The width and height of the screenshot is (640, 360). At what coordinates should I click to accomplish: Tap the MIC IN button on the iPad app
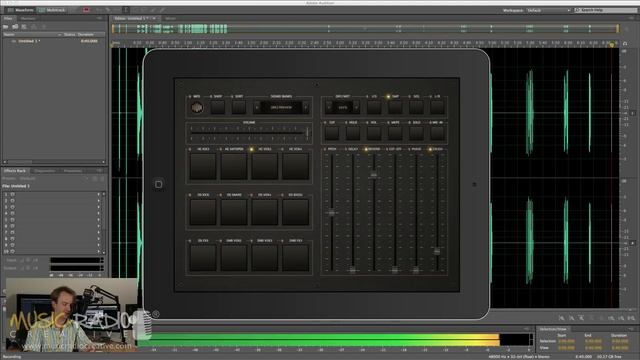click(437, 133)
